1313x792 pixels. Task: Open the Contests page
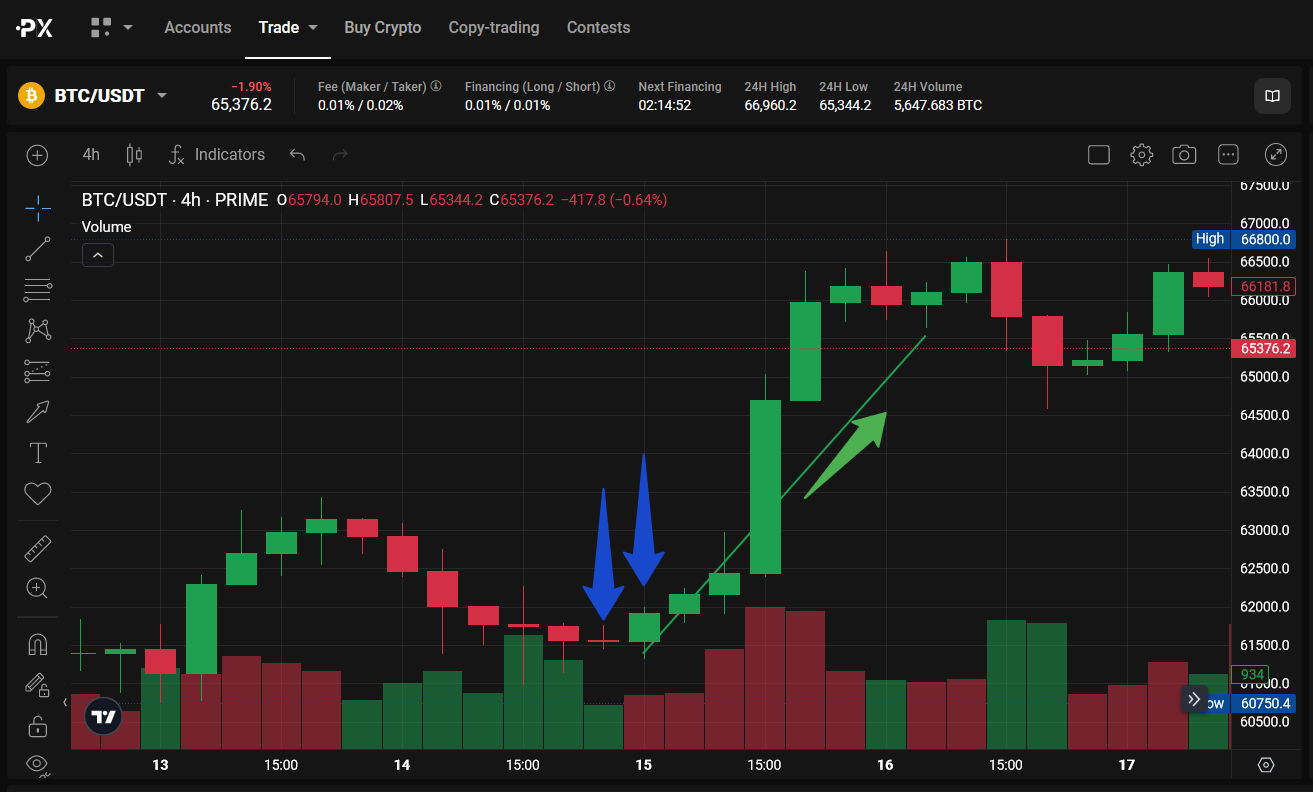(598, 27)
